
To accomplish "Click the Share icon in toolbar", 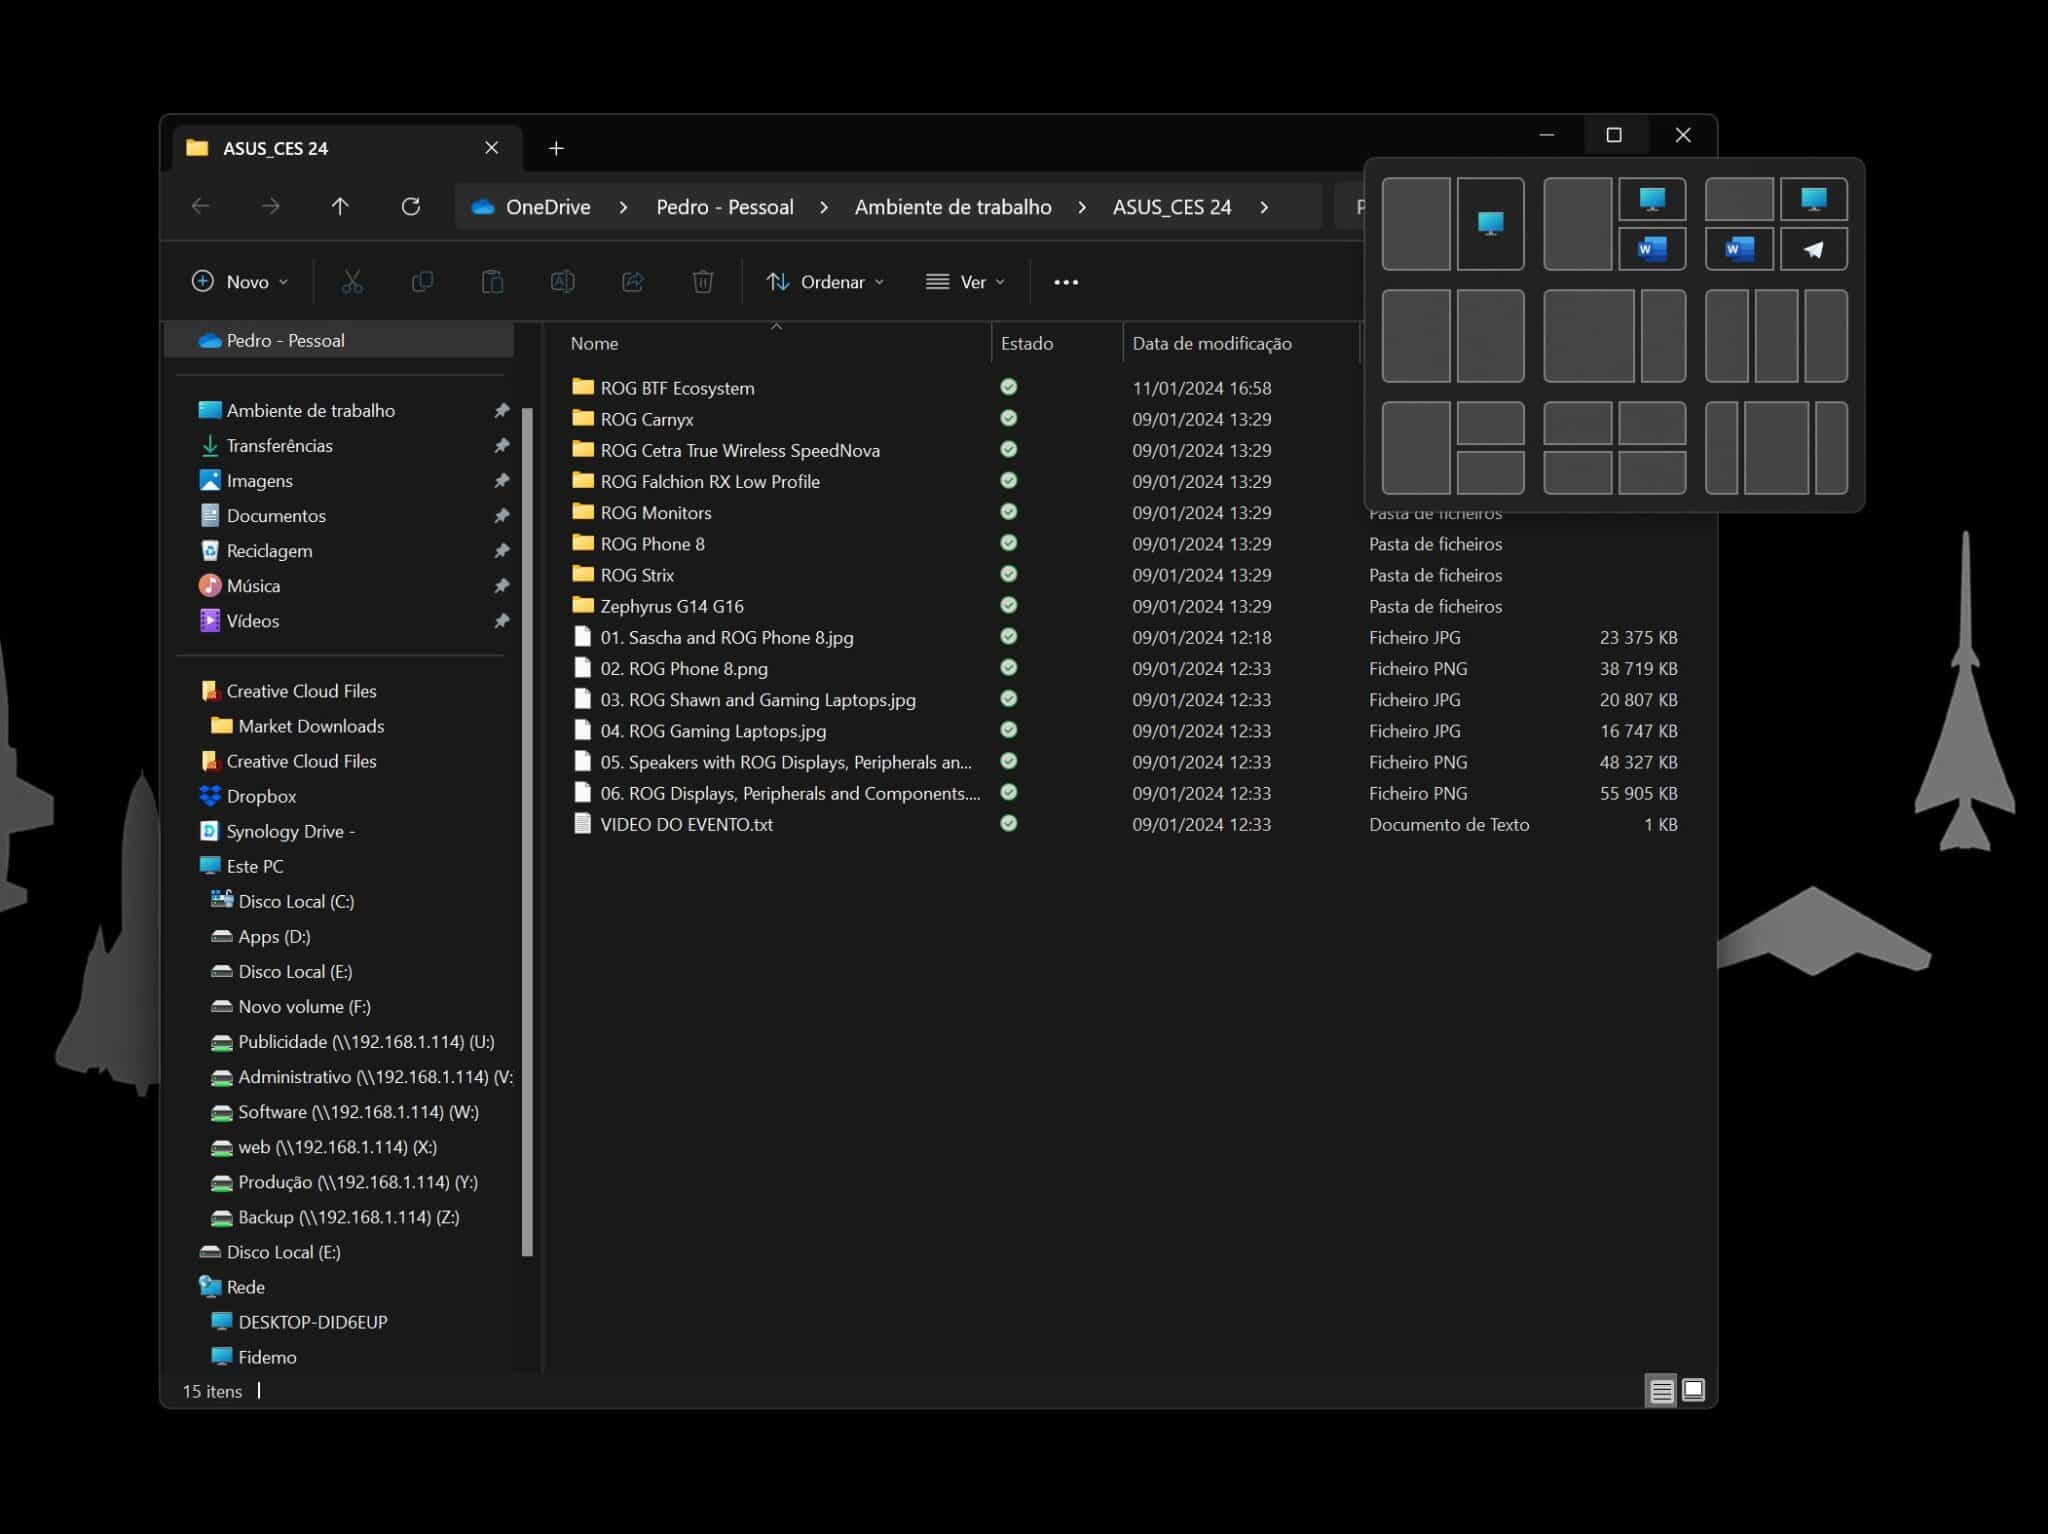I will tap(632, 282).
